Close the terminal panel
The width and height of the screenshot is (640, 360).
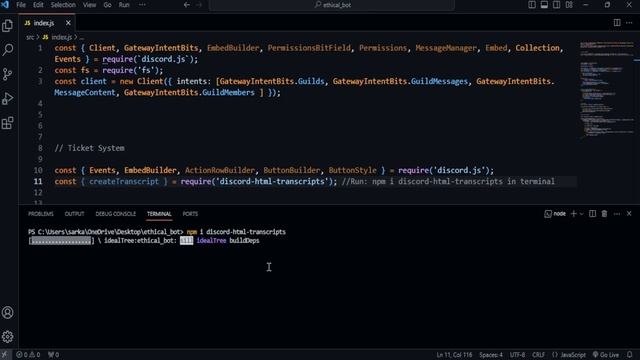click(x=629, y=214)
